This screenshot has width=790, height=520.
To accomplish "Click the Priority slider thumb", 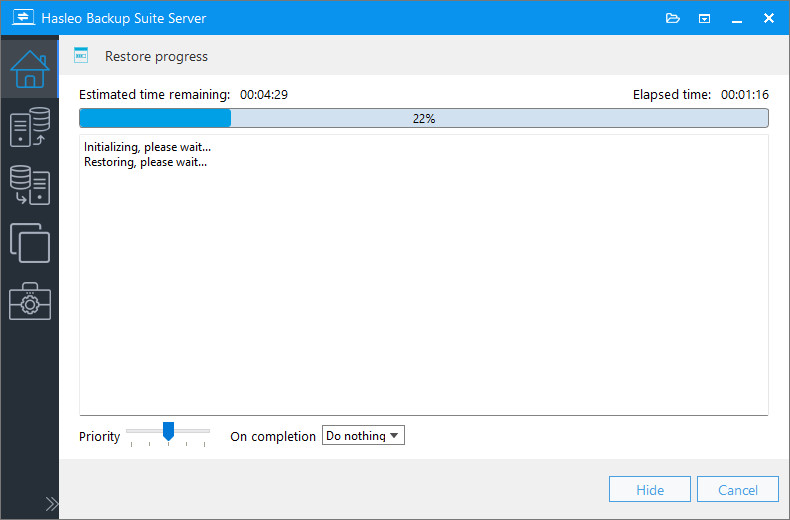I will (168, 432).
